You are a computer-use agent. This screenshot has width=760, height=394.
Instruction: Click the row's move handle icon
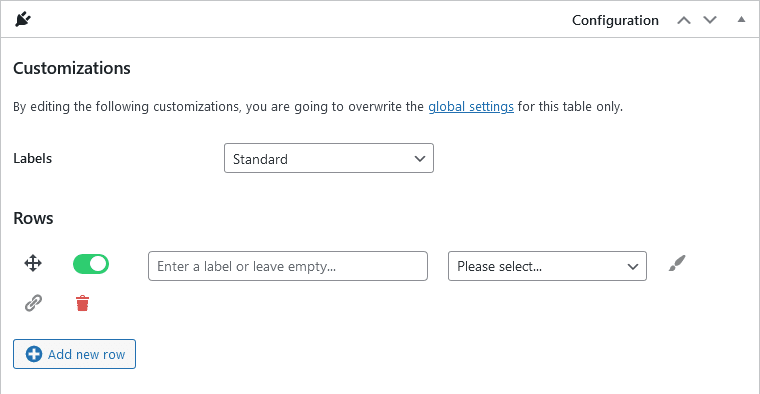(33, 264)
